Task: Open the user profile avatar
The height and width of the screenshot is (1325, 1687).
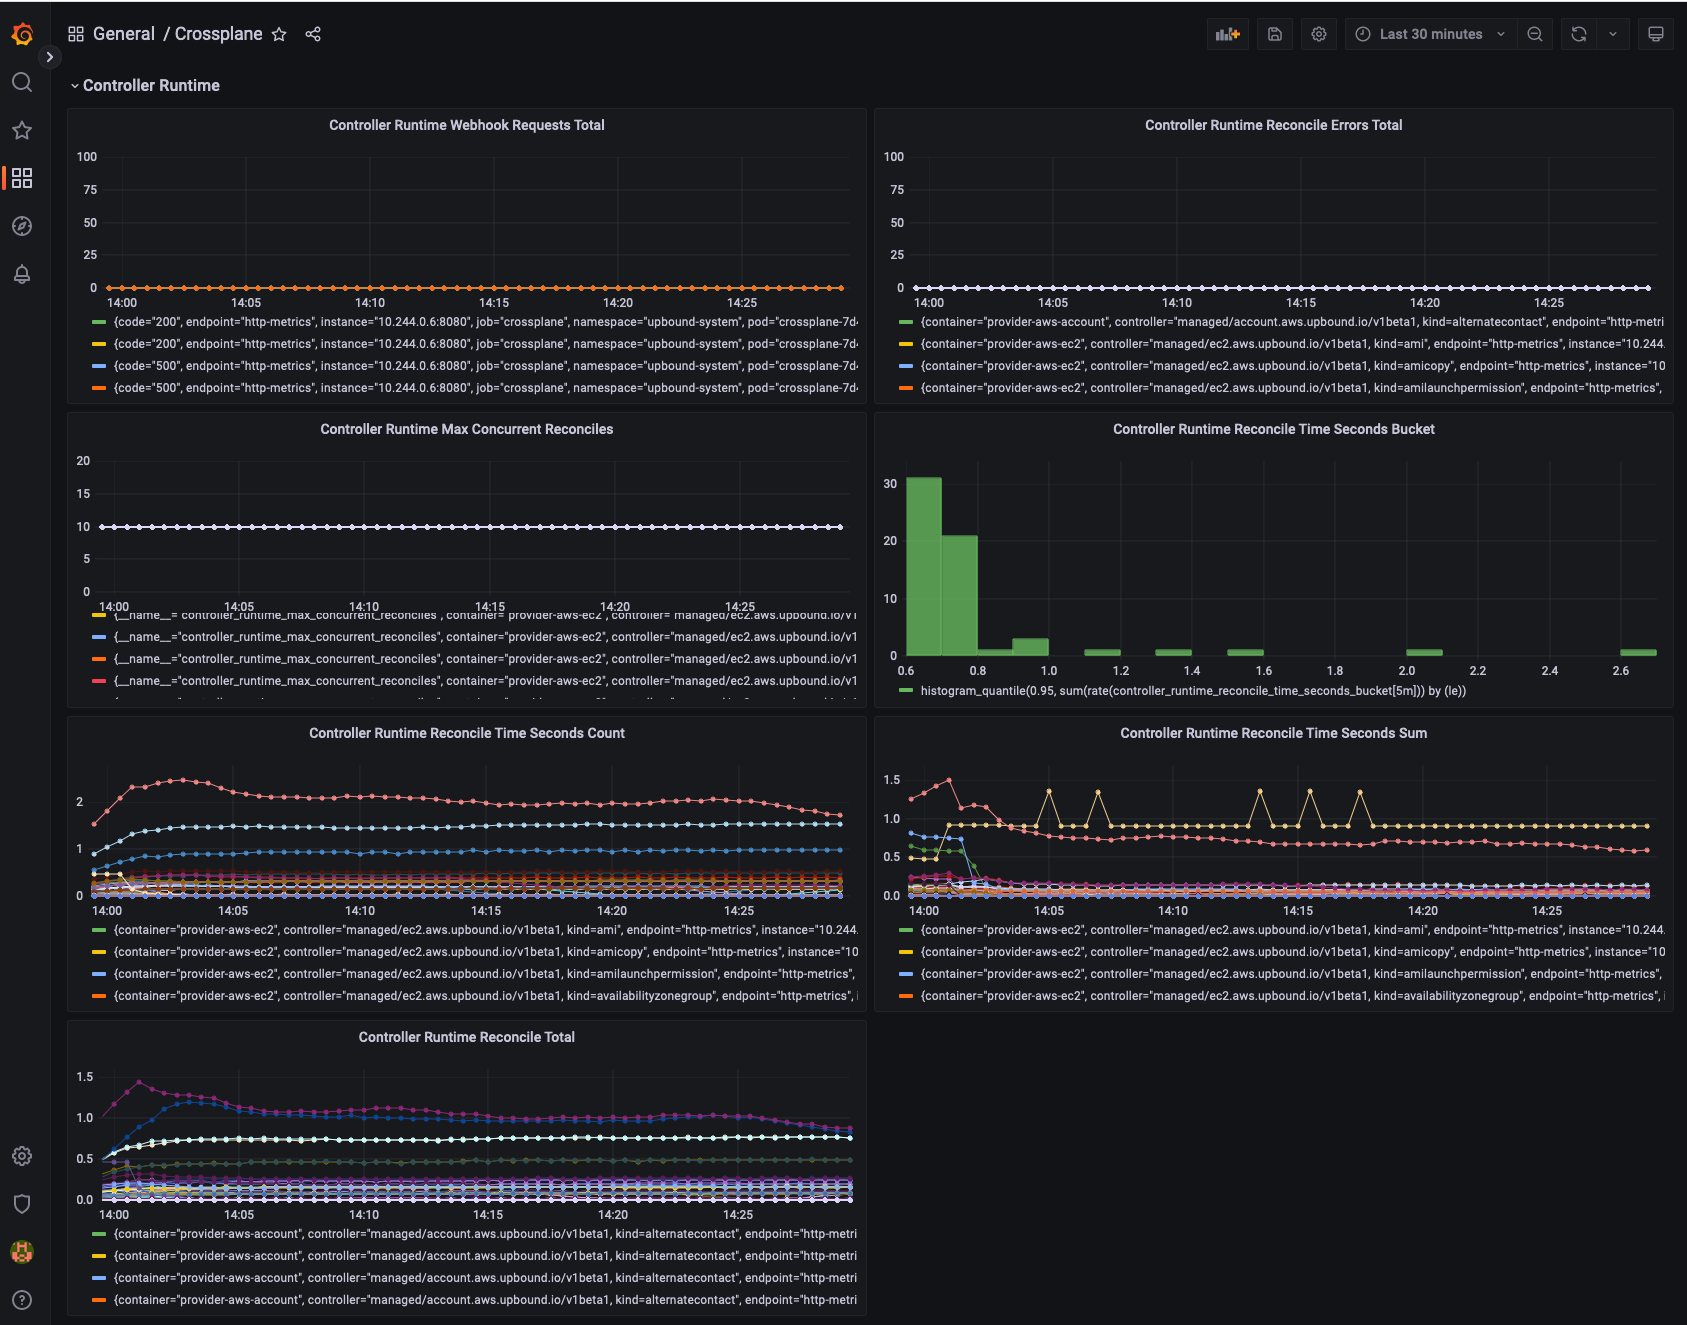Action: [x=22, y=1252]
